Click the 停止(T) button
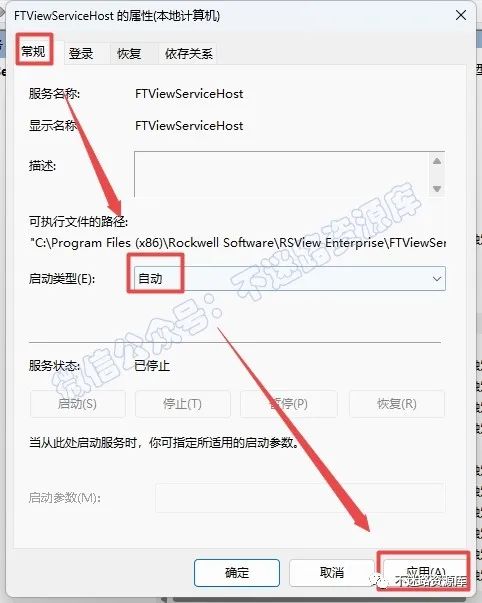The height and width of the screenshot is (603, 482). click(183, 404)
